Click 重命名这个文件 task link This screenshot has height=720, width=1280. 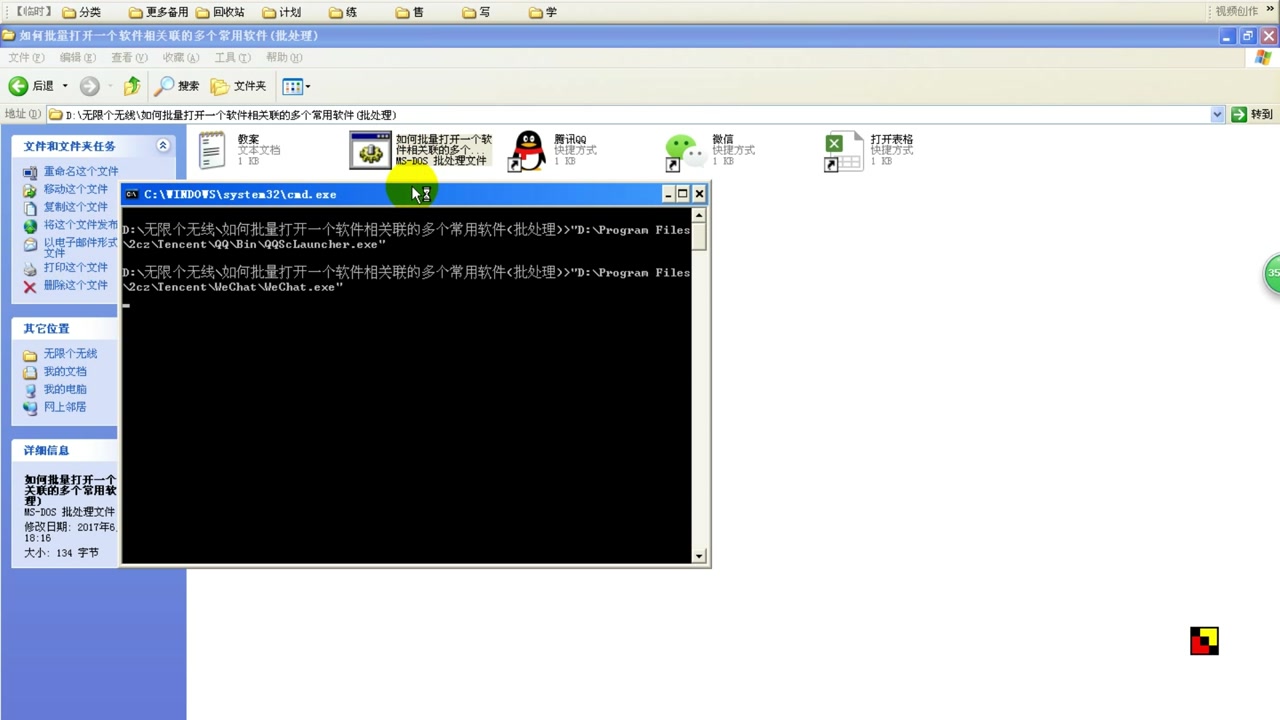(80, 172)
